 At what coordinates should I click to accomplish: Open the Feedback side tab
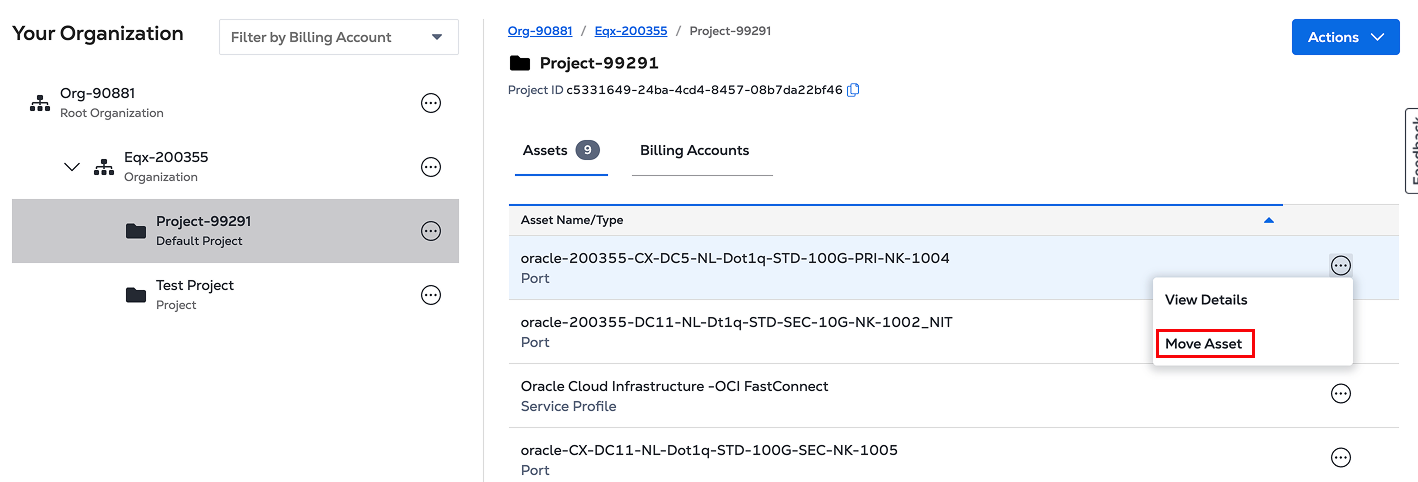click(x=1411, y=150)
